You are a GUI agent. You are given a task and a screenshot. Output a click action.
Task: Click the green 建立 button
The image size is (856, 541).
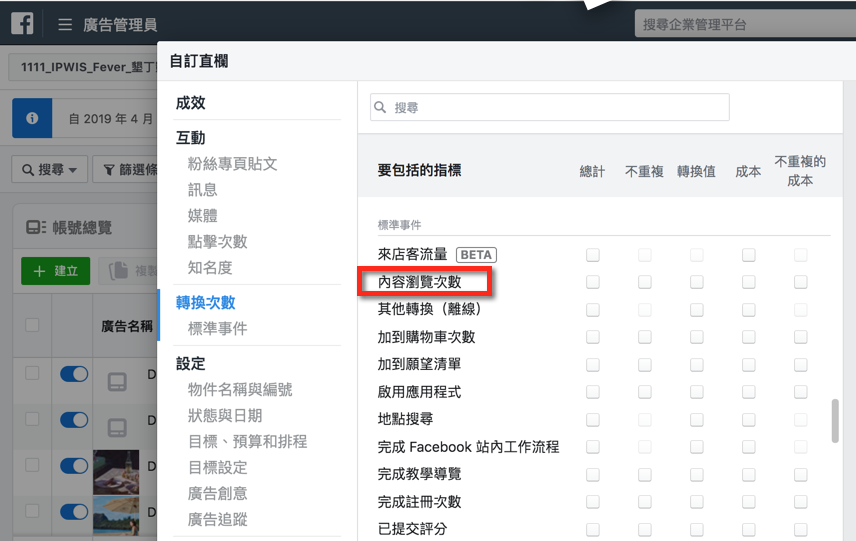pyautogui.click(x=56, y=271)
